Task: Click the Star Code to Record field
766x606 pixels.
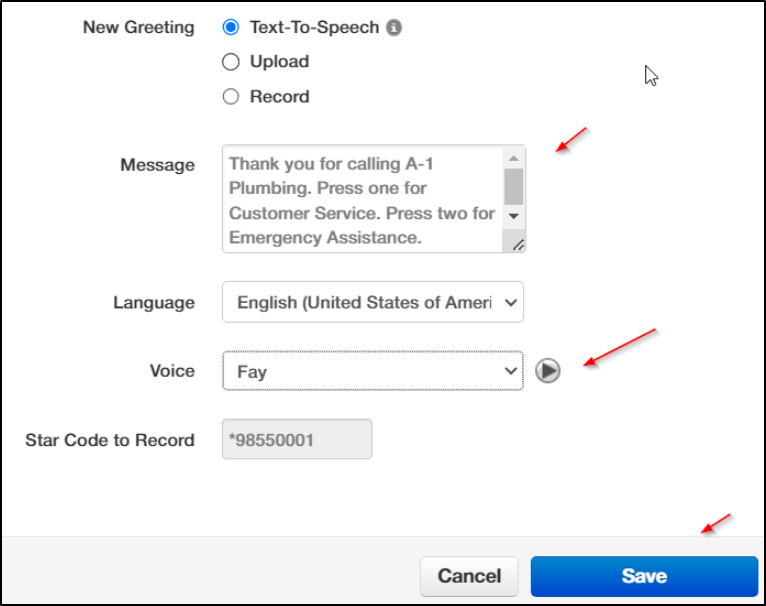Action: click(x=297, y=439)
